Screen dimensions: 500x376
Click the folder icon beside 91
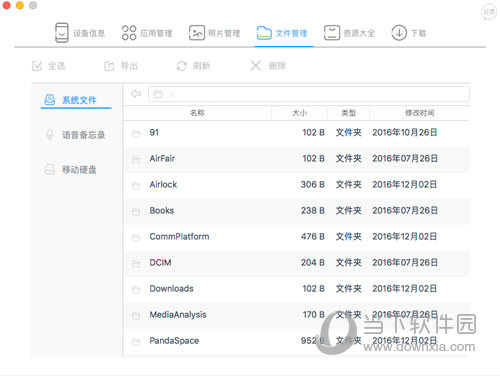pos(136,134)
